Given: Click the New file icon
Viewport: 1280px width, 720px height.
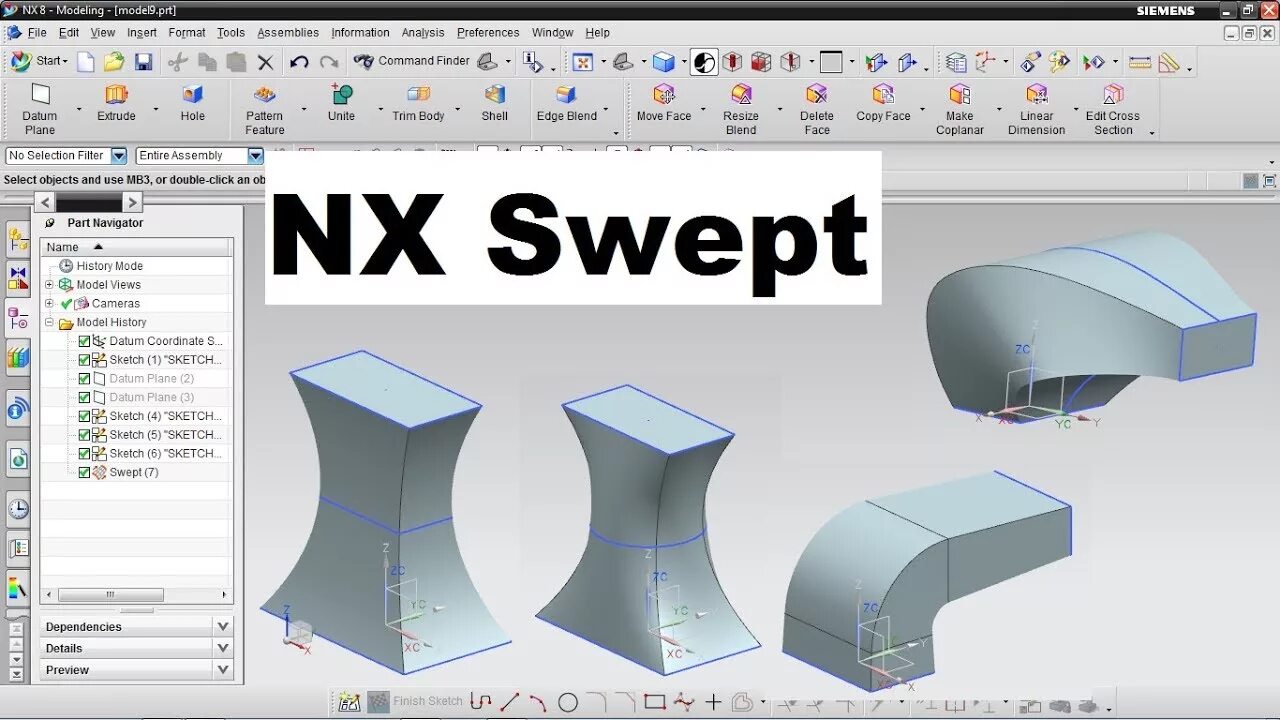Looking at the screenshot, I should pos(86,62).
